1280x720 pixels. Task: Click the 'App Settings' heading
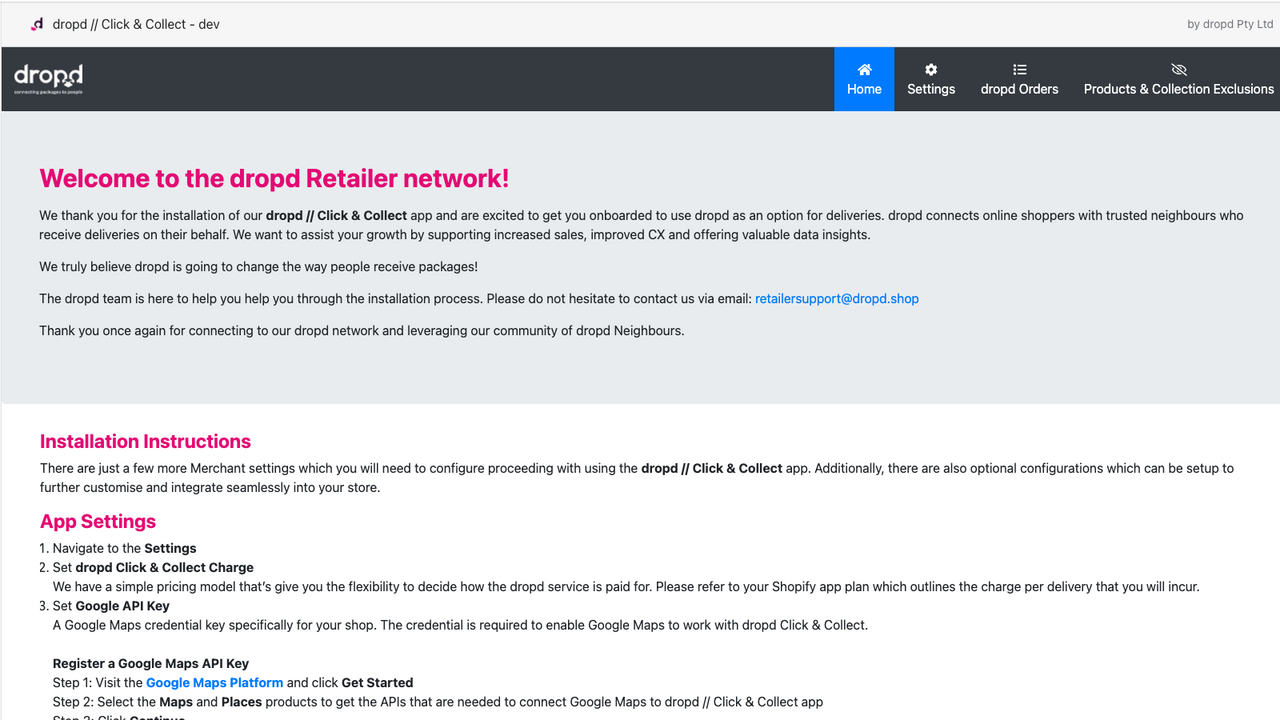98,521
